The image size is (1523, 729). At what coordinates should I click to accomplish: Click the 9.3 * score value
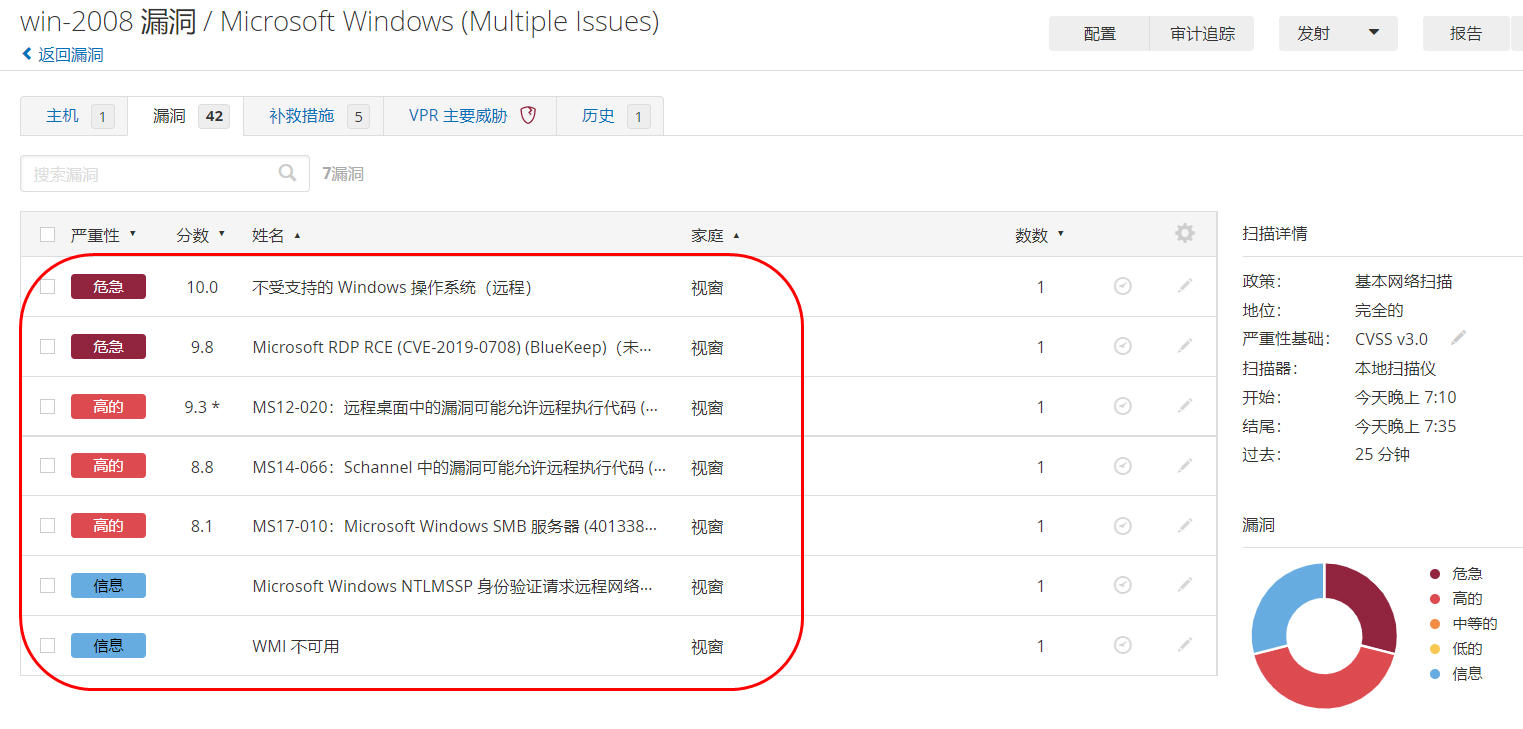202,407
